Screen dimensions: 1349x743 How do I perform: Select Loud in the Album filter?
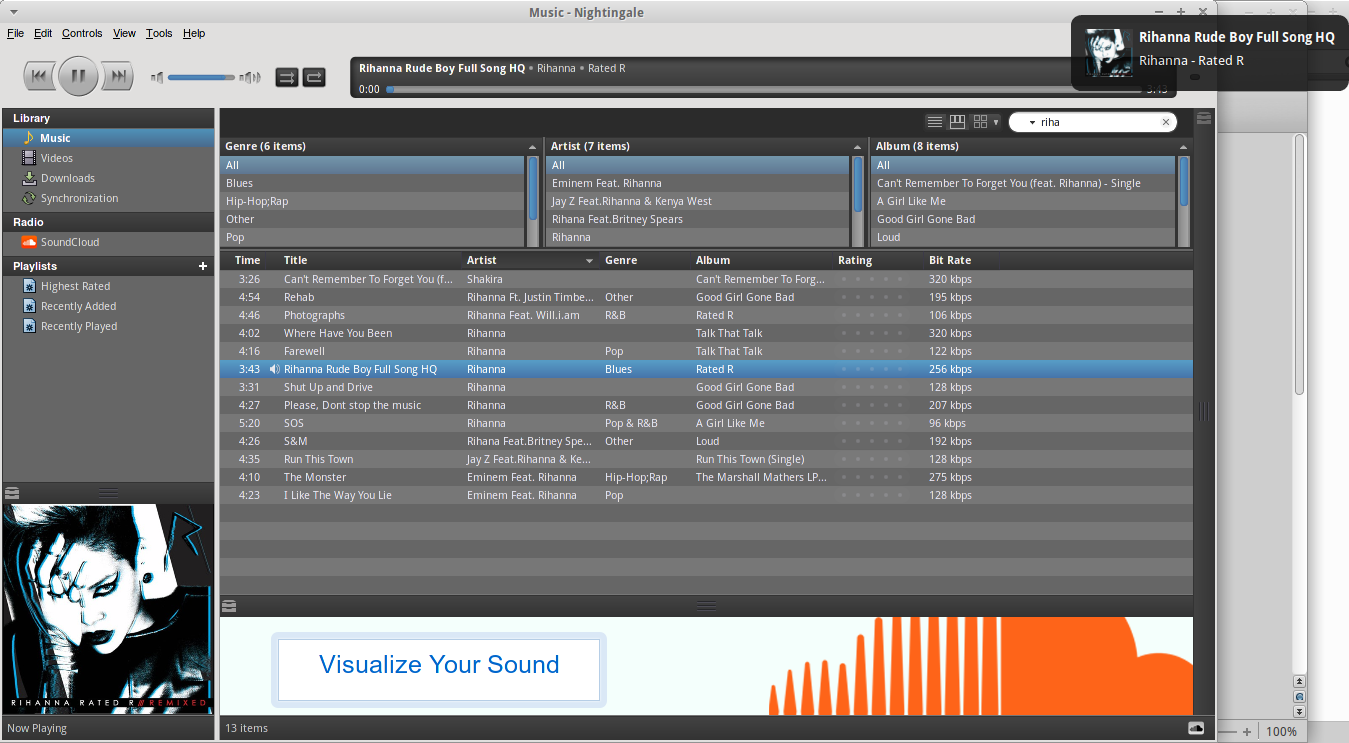pos(1024,237)
